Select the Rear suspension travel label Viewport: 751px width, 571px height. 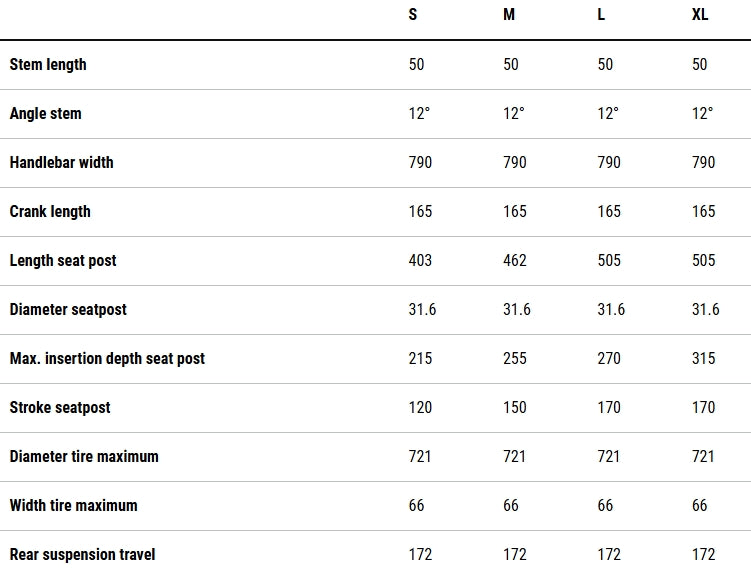[82, 555]
